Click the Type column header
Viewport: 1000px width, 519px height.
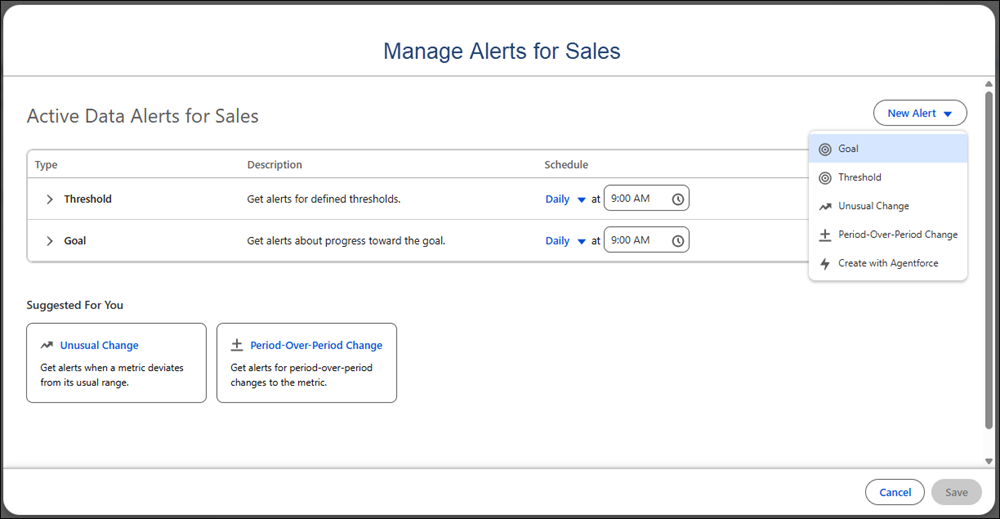coord(46,164)
